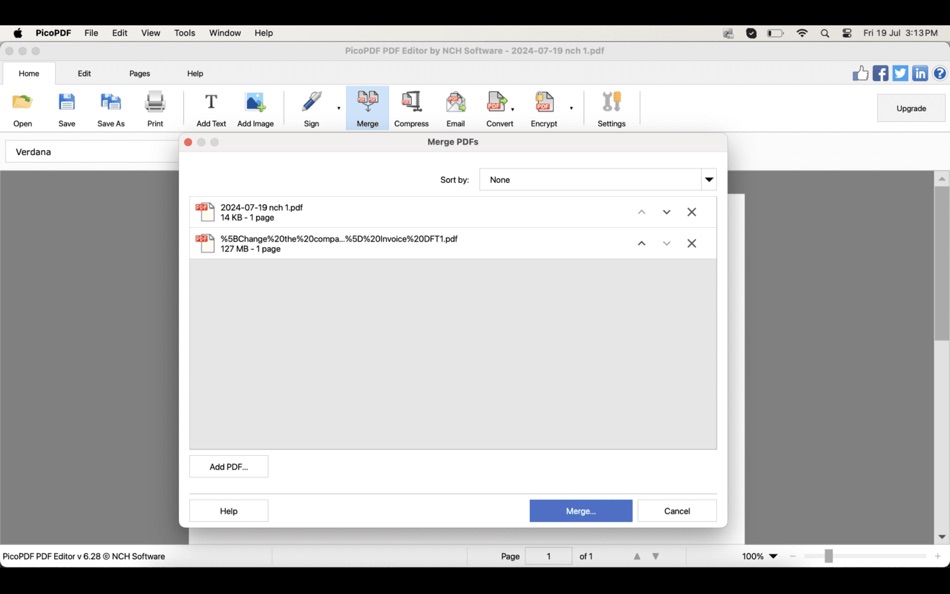Print the document via Print icon
Screen dimensions: 950x594
155,108
